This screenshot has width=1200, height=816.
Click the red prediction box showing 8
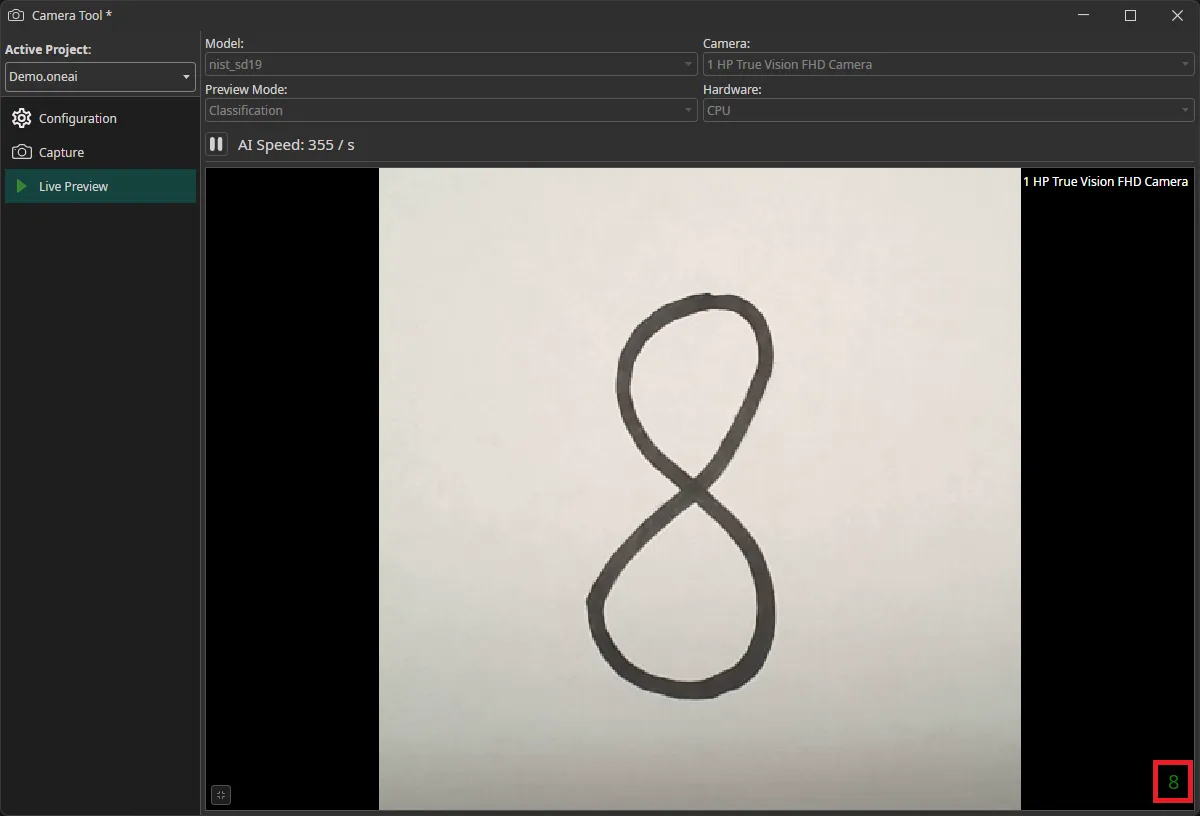pos(1173,782)
